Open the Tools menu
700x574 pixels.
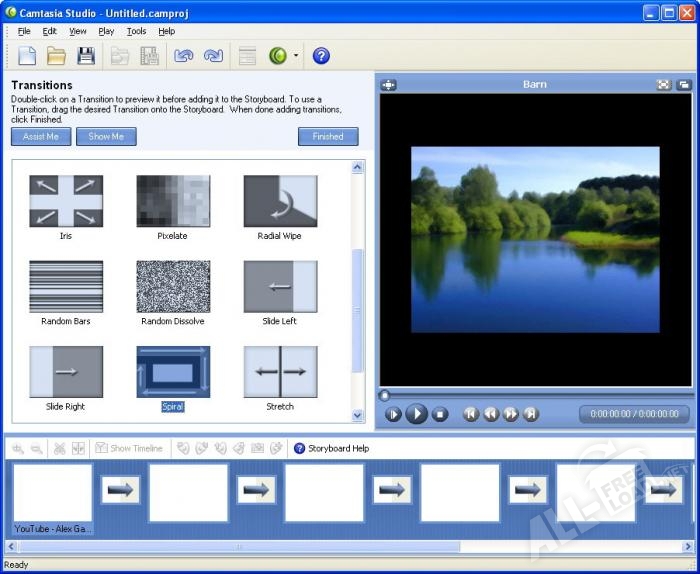136,31
